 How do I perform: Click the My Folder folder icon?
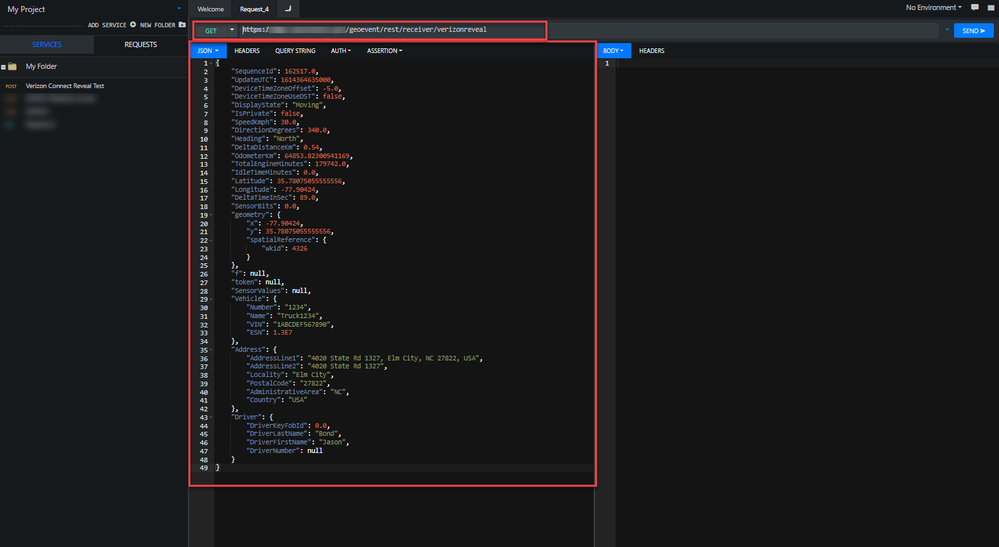pos(12,66)
